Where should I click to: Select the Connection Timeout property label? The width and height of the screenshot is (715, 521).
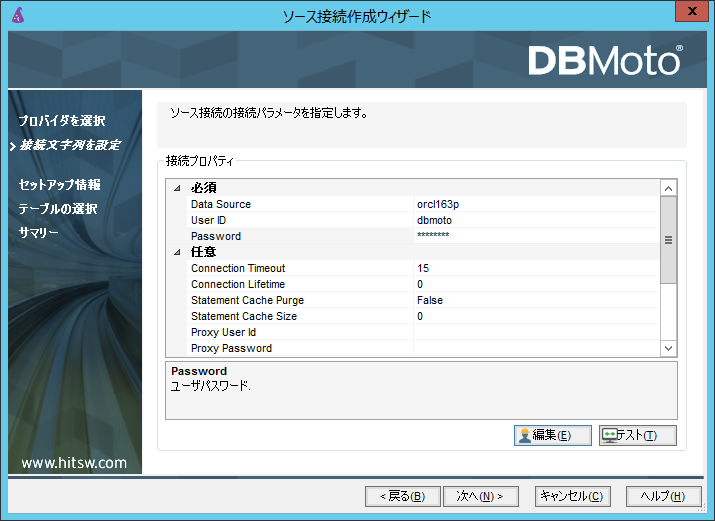(x=238, y=268)
